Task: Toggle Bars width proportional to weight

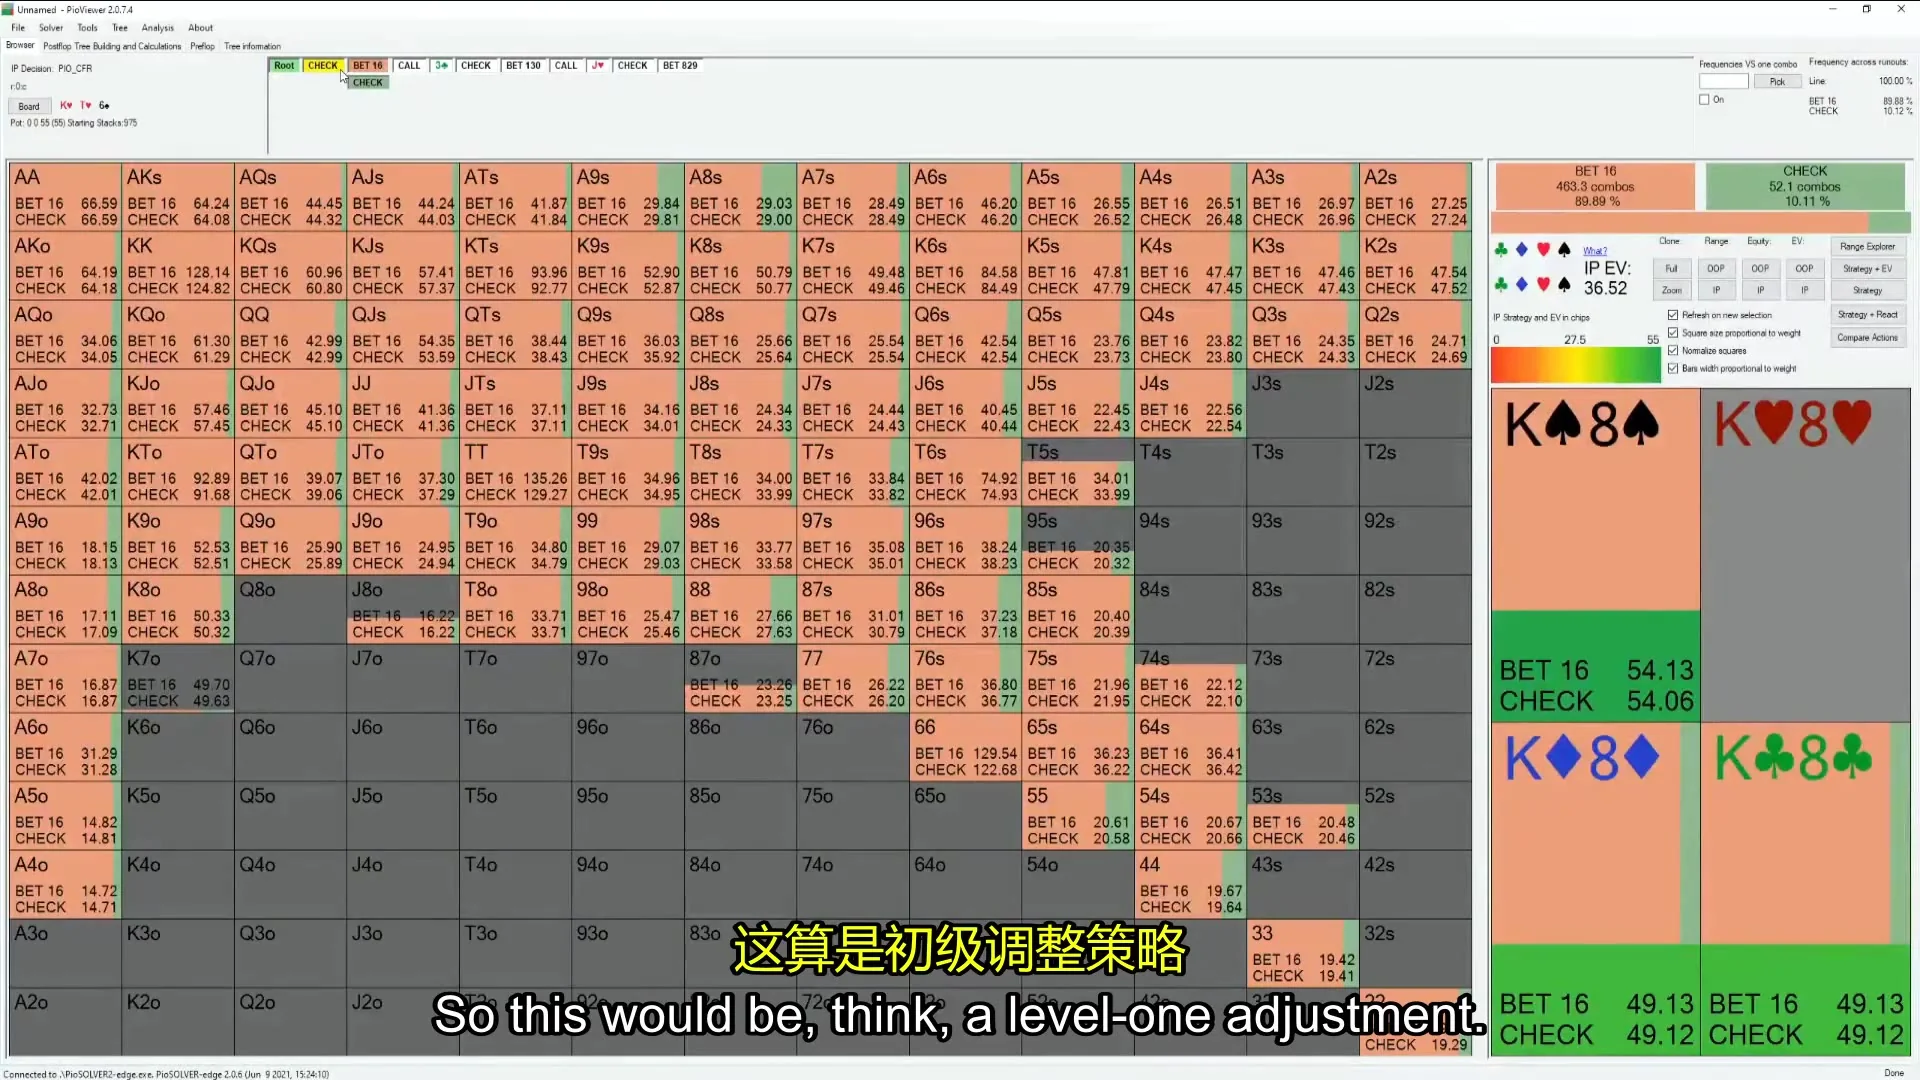Action: tap(1673, 369)
